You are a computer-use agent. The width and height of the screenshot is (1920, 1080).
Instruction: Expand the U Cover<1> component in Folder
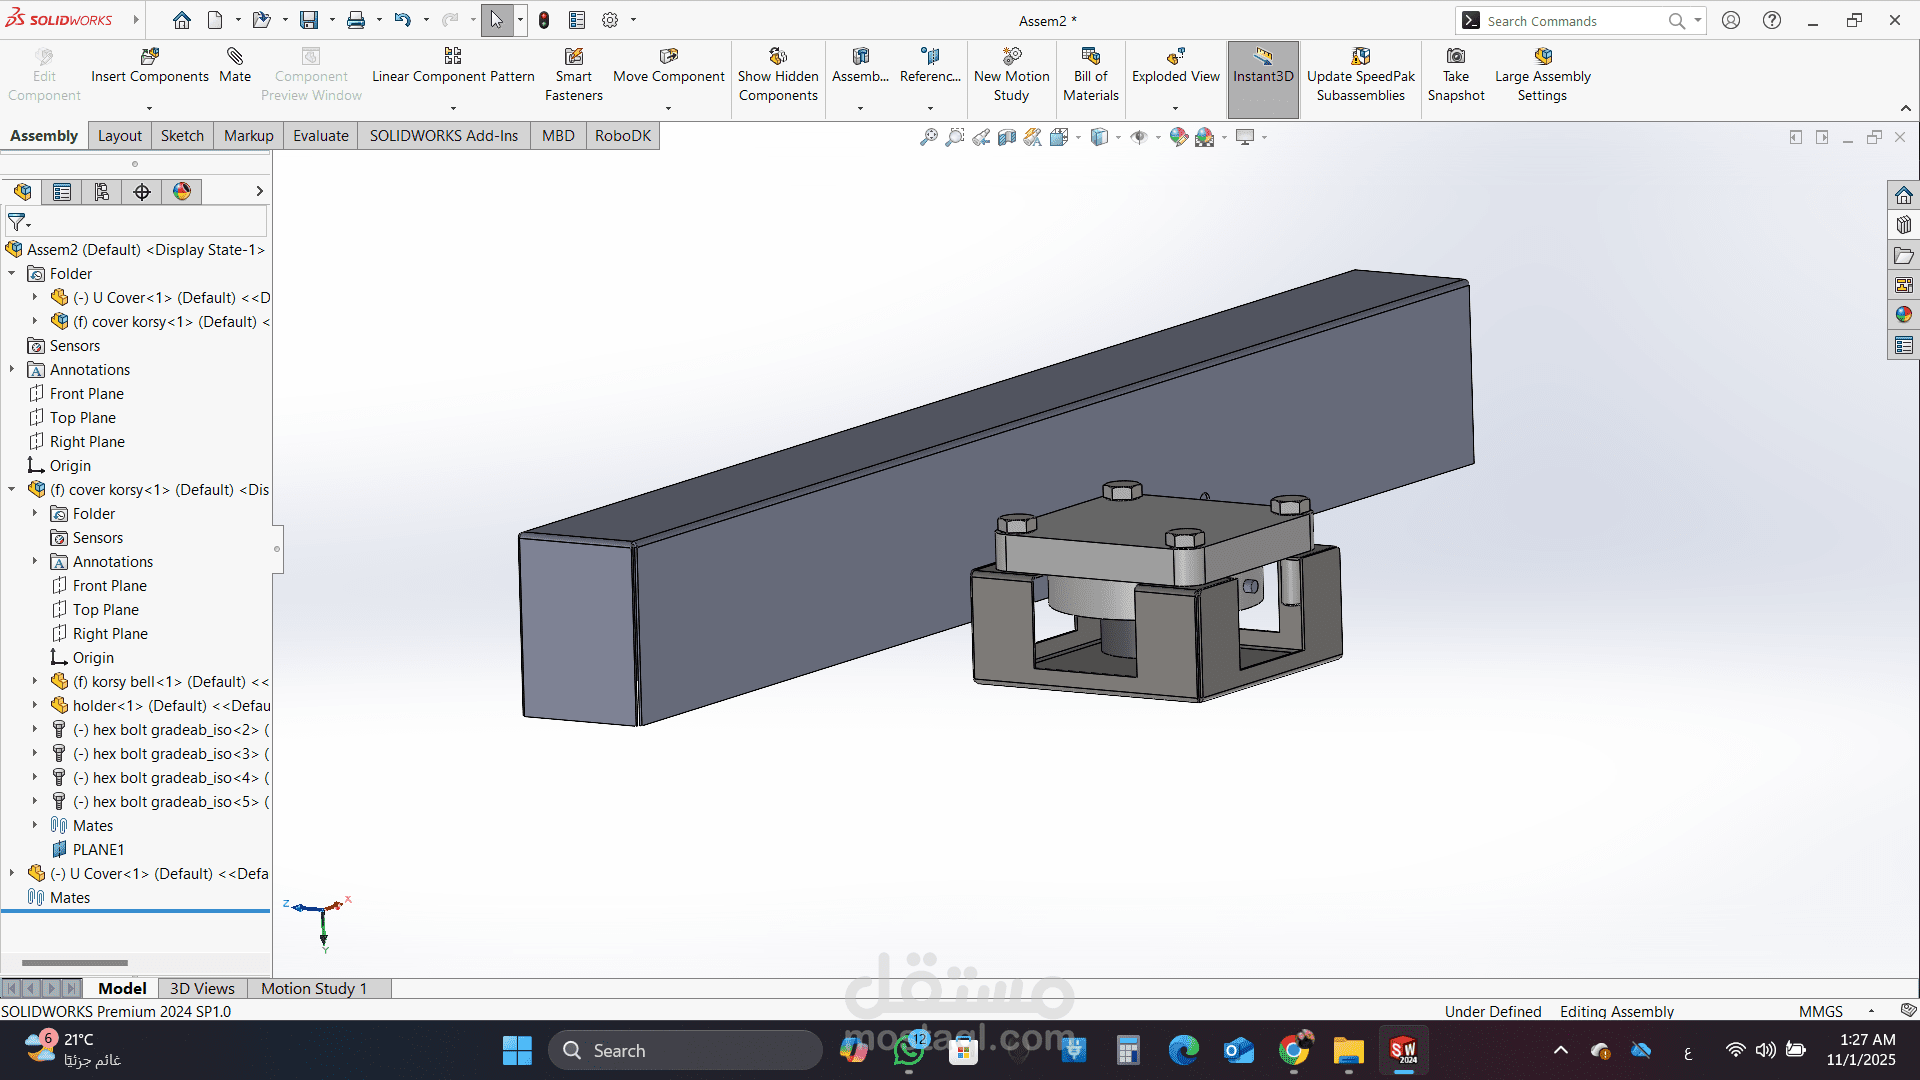34,297
